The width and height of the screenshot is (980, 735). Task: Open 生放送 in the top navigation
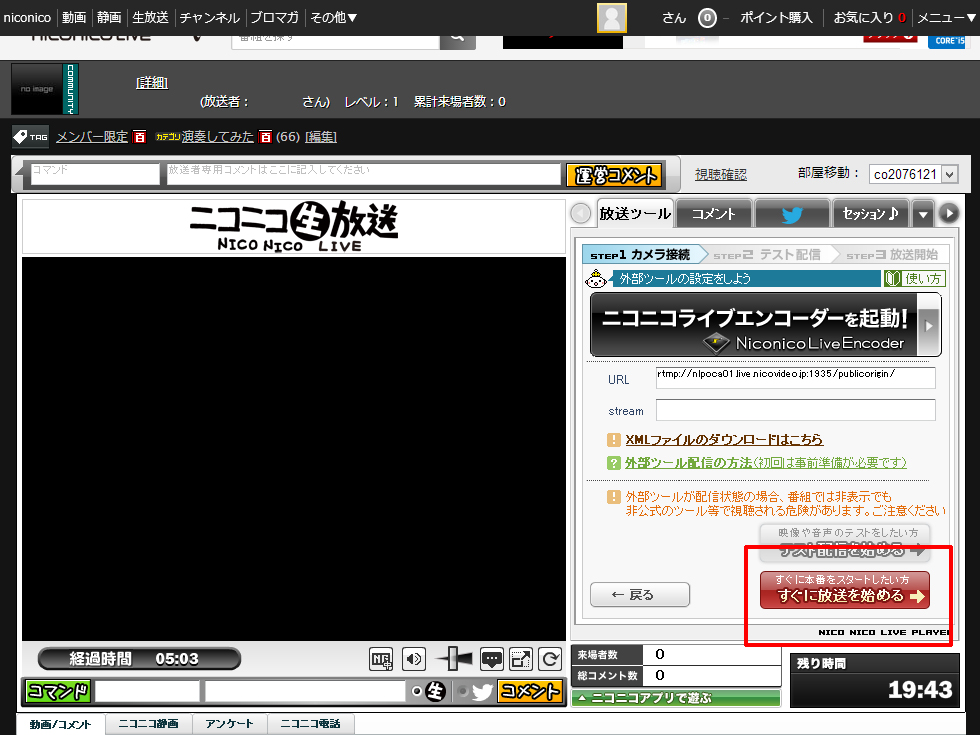coord(151,18)
